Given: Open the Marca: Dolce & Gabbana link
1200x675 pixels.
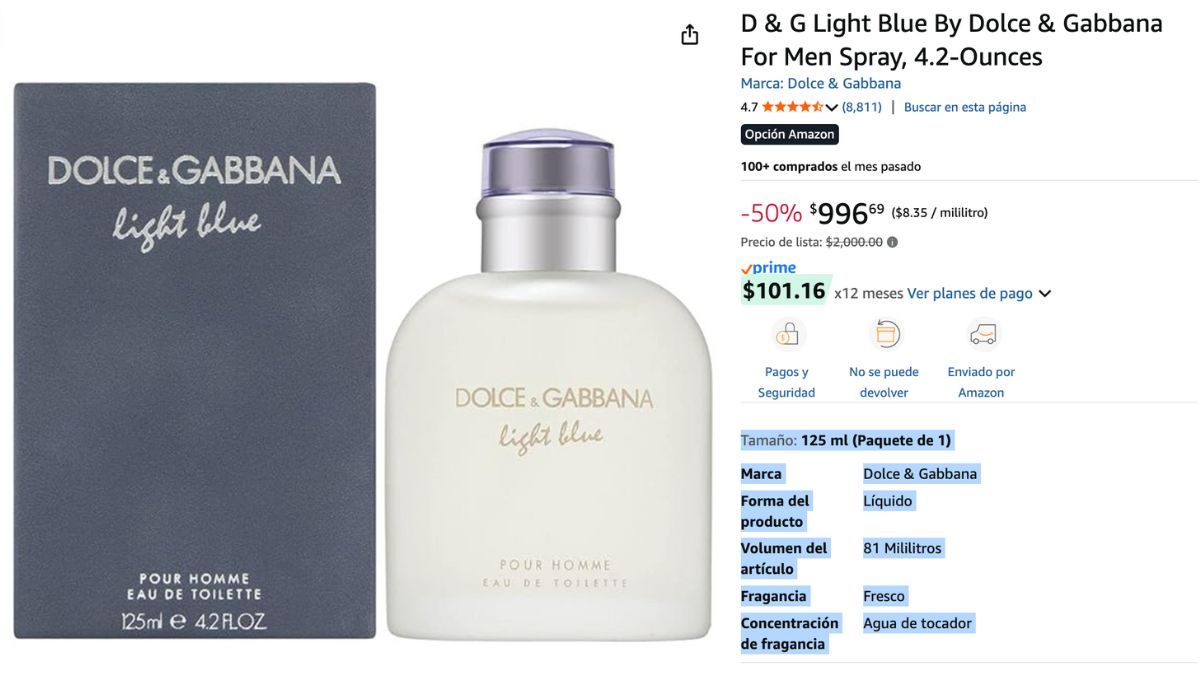Looking at the screenshot, I should tap(820, 84).
